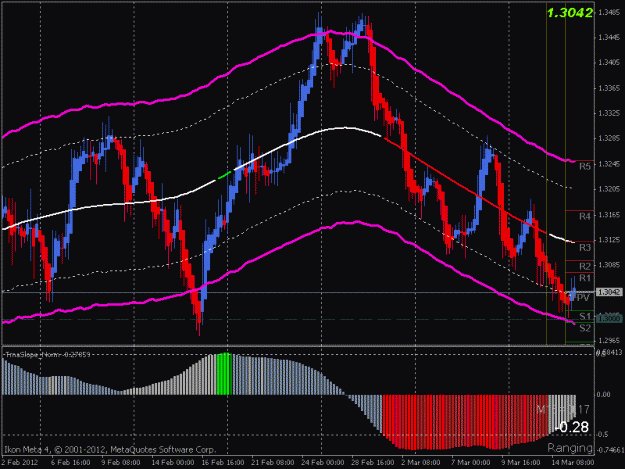
Task: Select the 9 Mar 16:00 time label
Action: (x=521, y=462)
